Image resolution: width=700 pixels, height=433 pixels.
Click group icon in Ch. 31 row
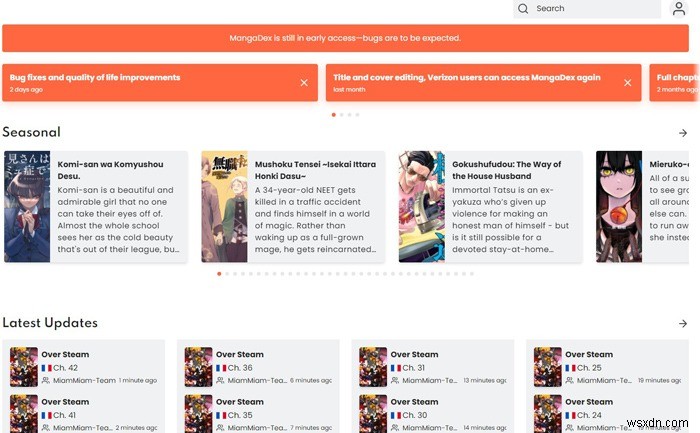[x=395, y=380]
